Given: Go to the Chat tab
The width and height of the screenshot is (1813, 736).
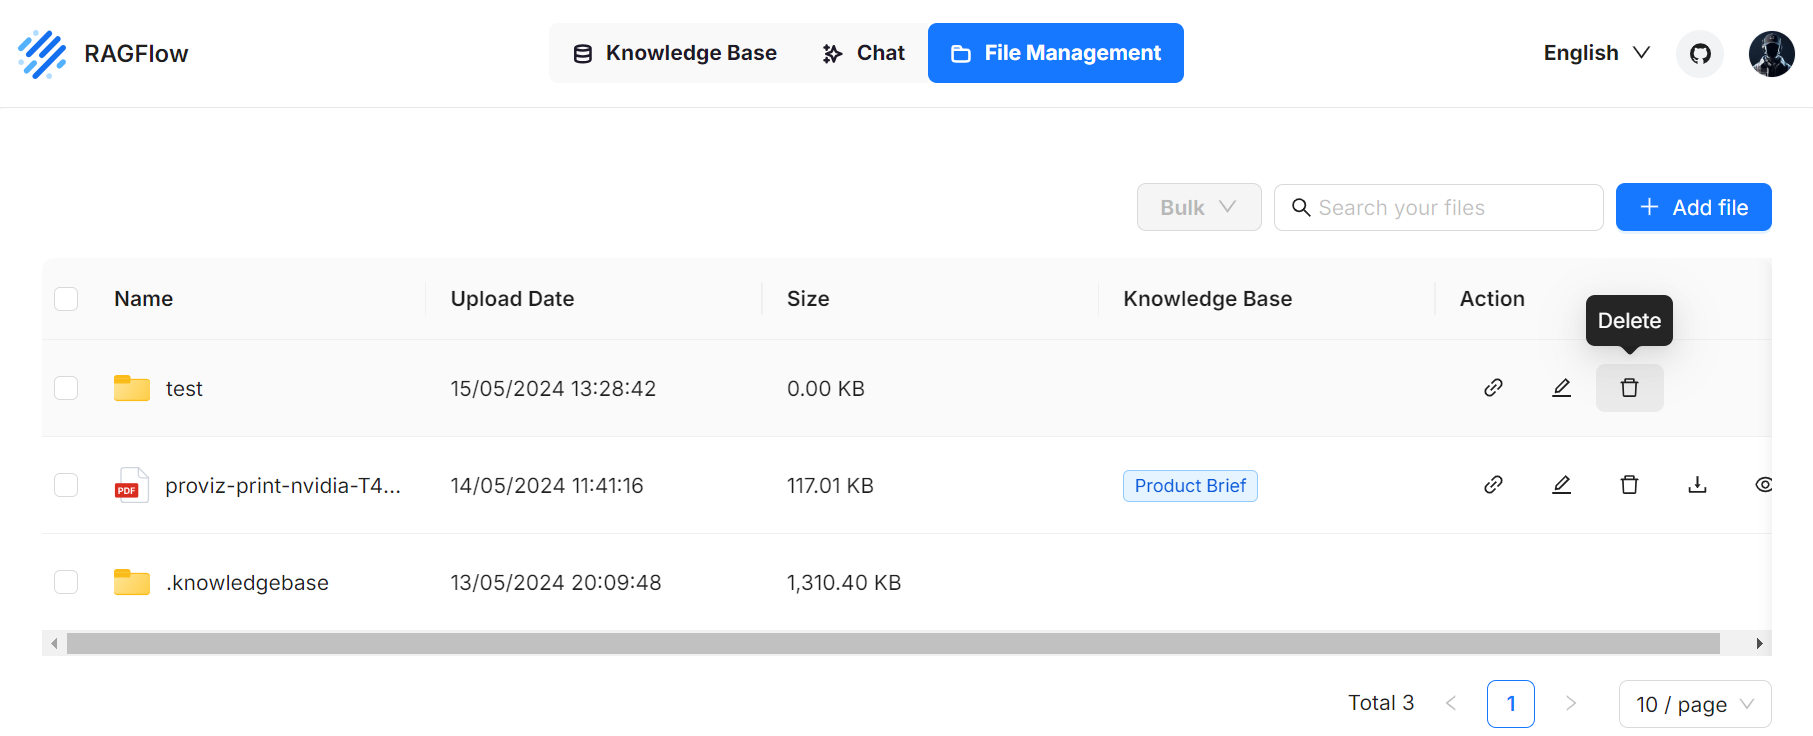Looking at the screenshot, I should pyautogui.click(x=863, y=53).
